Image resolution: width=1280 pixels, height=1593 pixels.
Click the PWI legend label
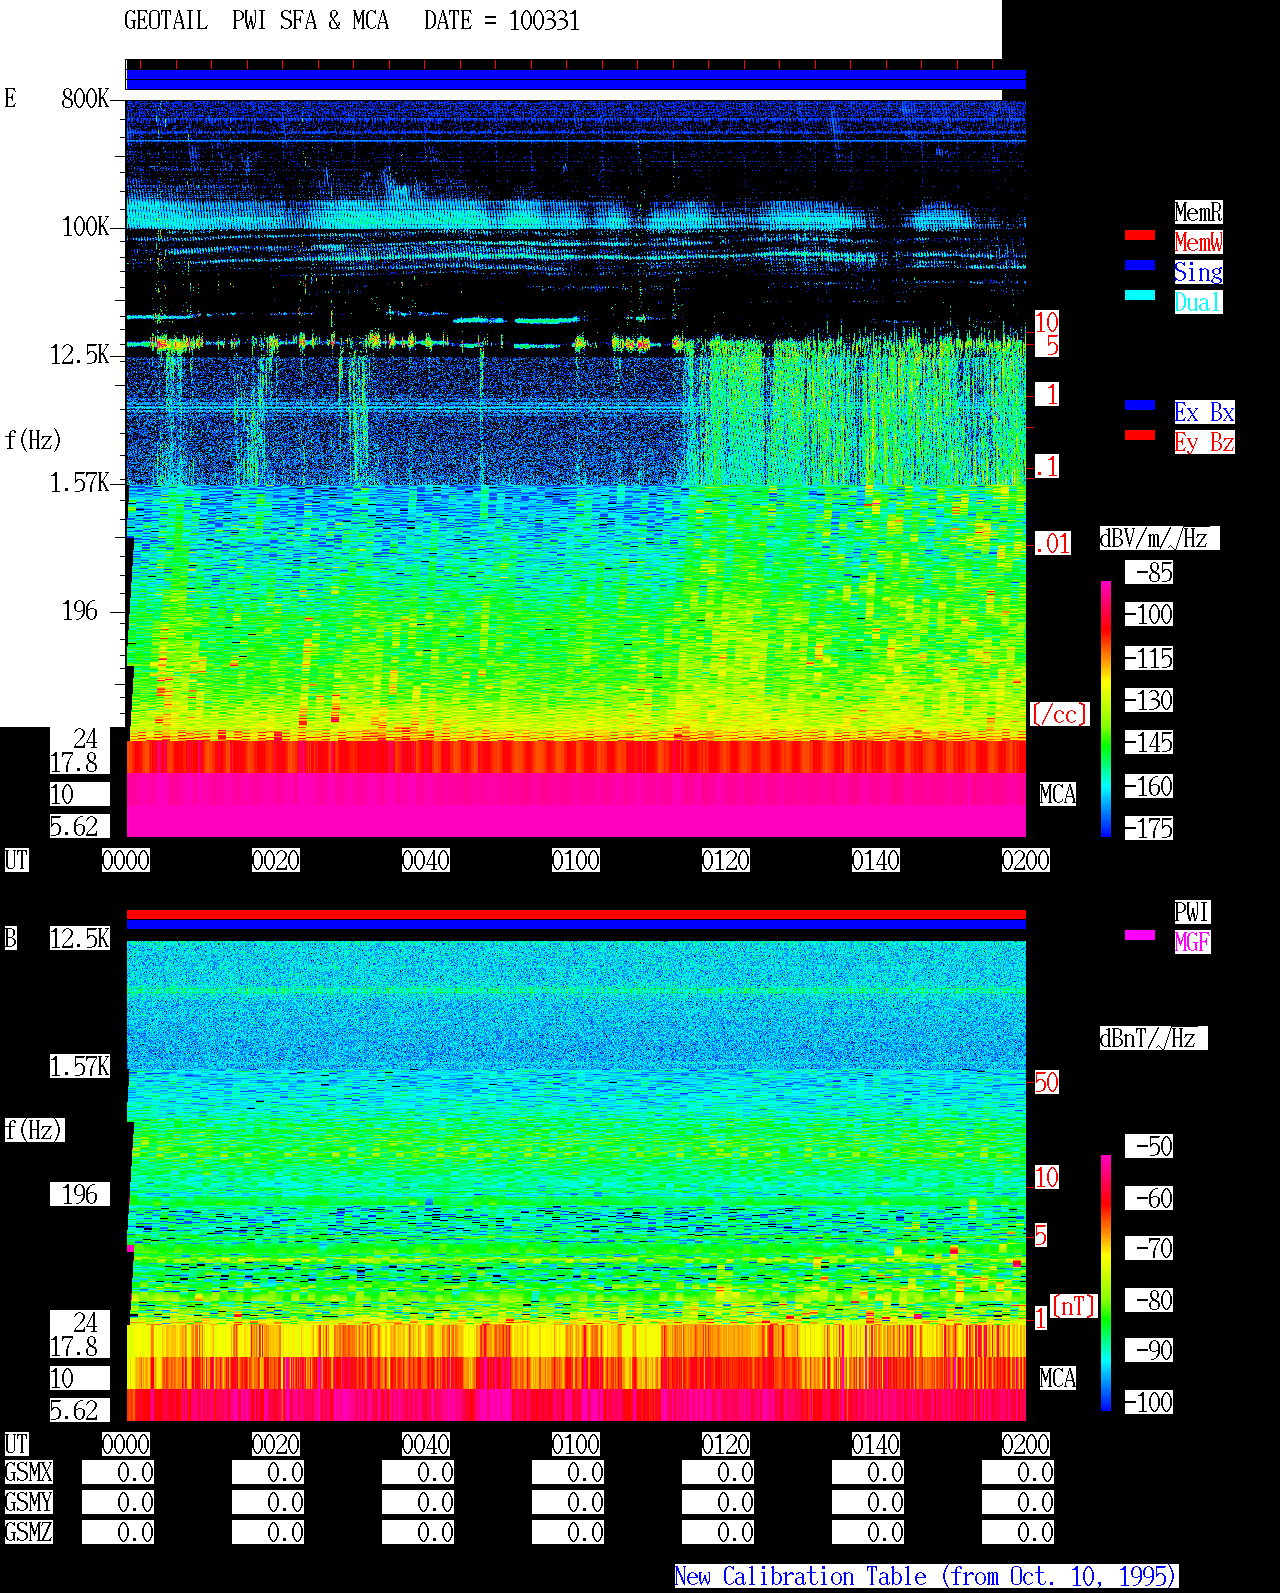pyautogui.click(x=1192, y=912)
